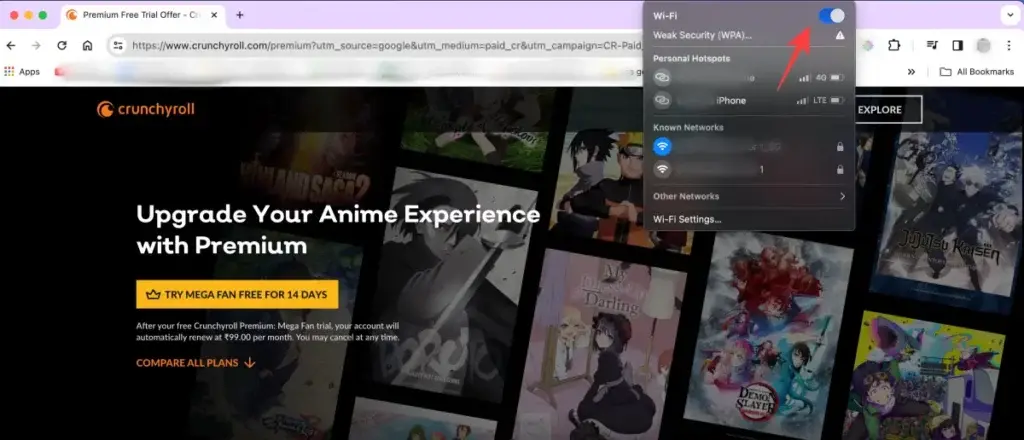Open the site information icon in address bar

118,46
